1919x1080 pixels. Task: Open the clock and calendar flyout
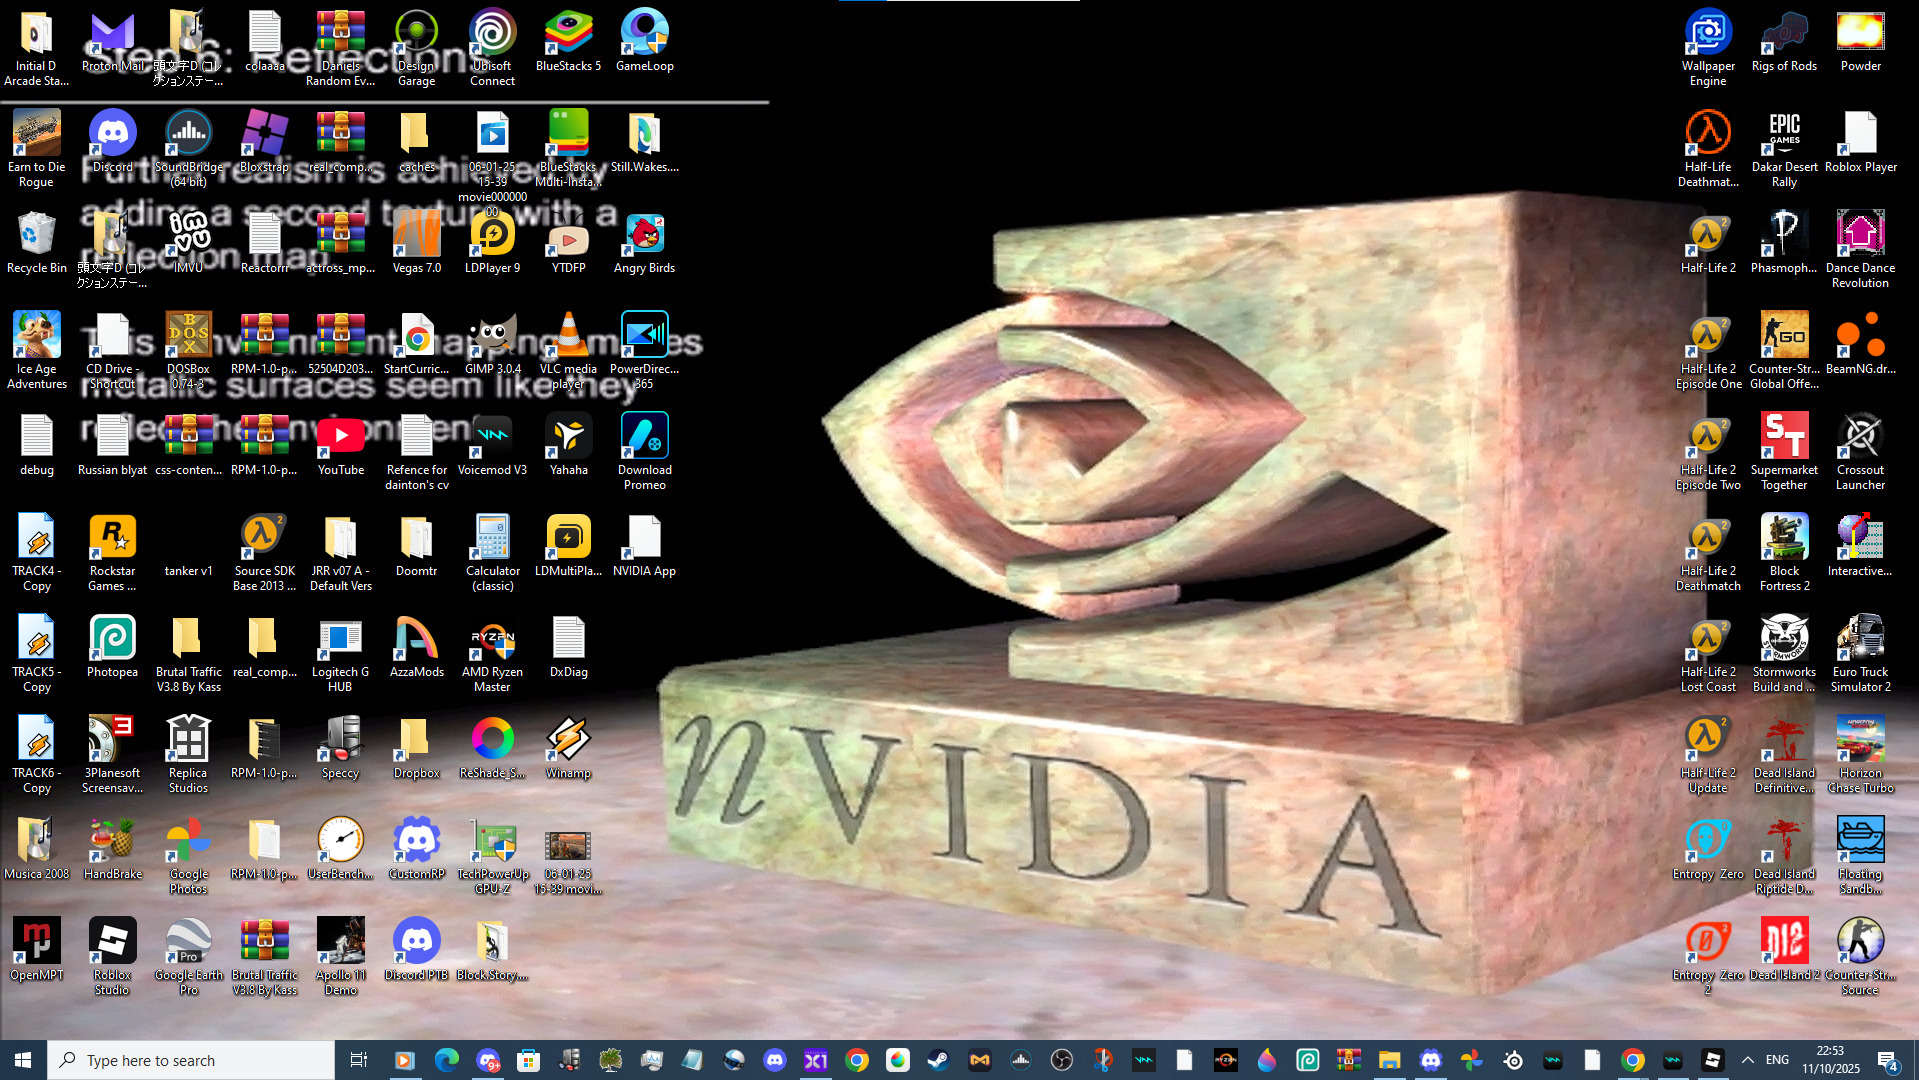coord(1829,1060)
